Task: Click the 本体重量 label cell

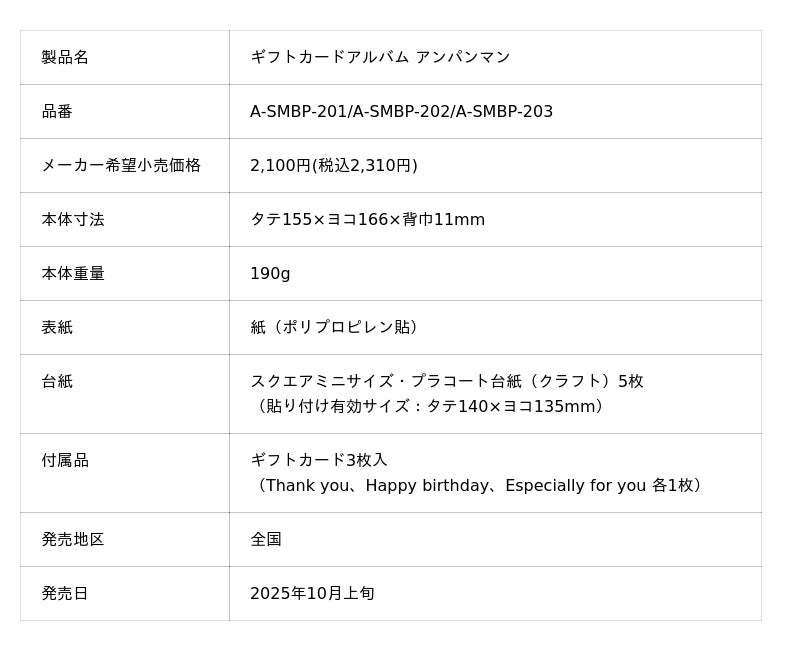Action: [73, 273]
